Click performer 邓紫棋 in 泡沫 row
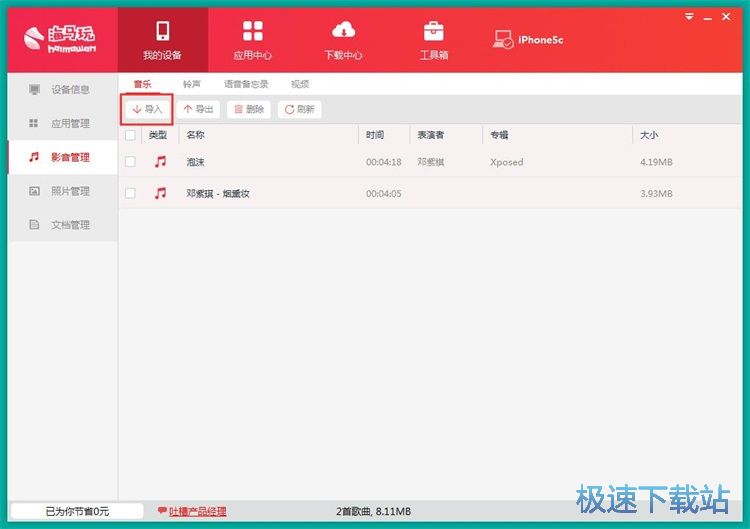 coord(430,162)
